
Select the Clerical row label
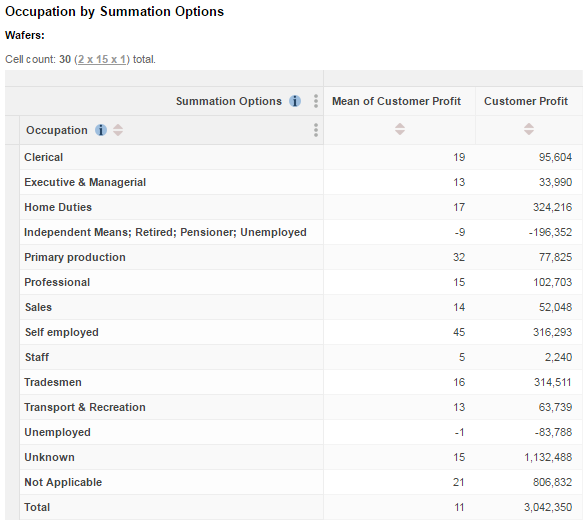tap(43, 157)
